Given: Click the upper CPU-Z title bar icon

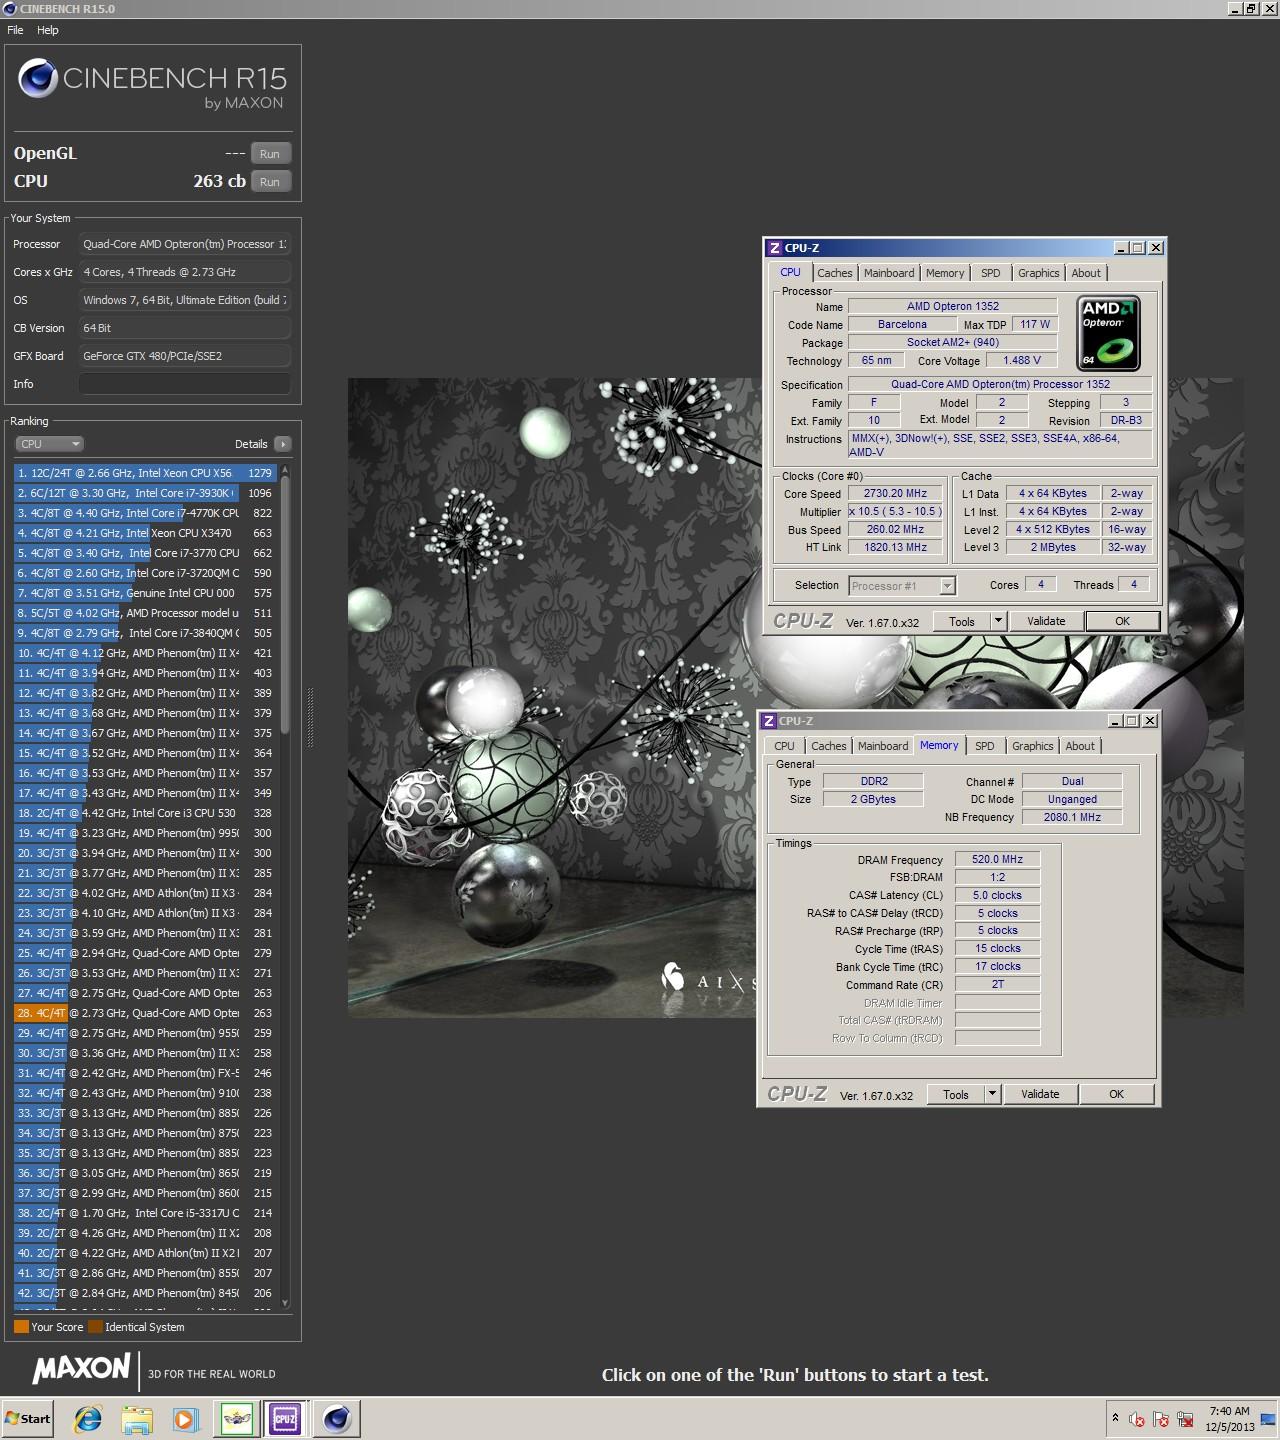Looking at the screenshot, I should tap(774, 248).
